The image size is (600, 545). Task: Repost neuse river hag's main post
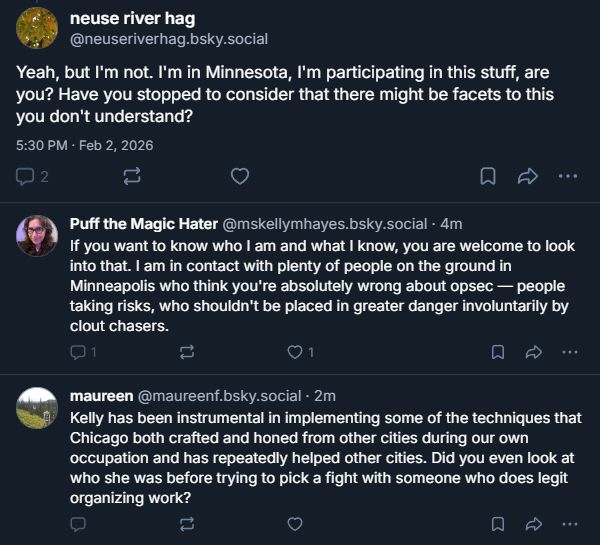pyautogui.click(x=131, y=176)
